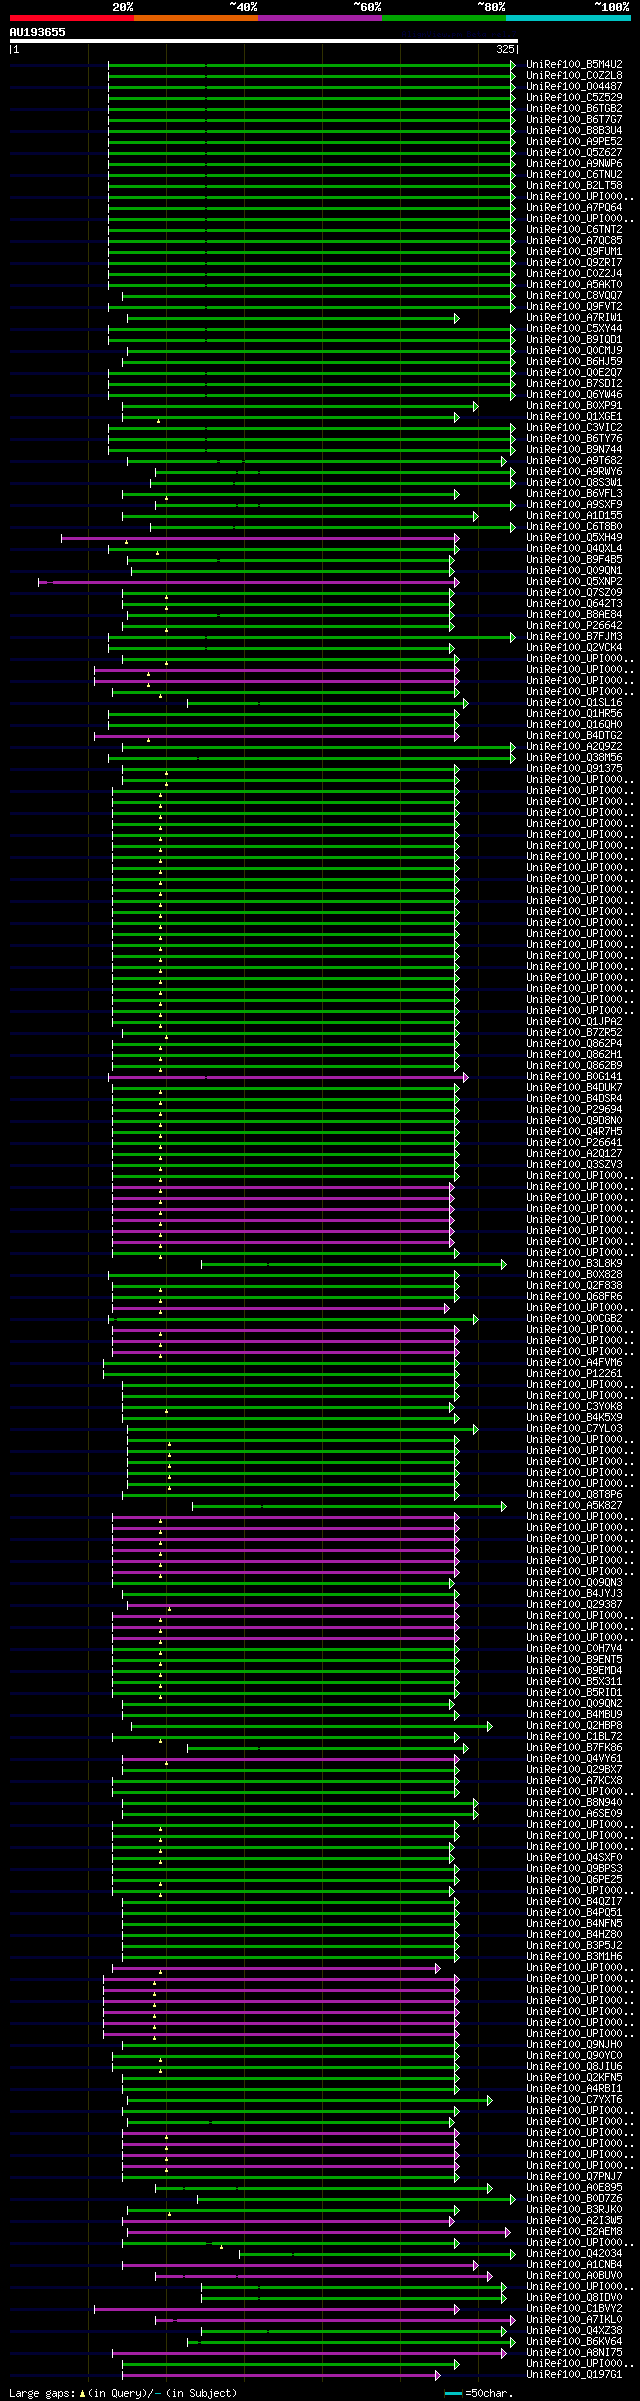The image size is (640, 2401).
Task: Select hit UniRef100_Q9FUM1
Action: tap(574, 251)
